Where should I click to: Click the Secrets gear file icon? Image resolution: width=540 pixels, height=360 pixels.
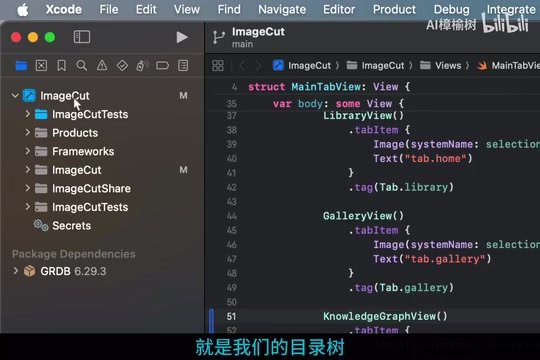click(x=41, y=226)
